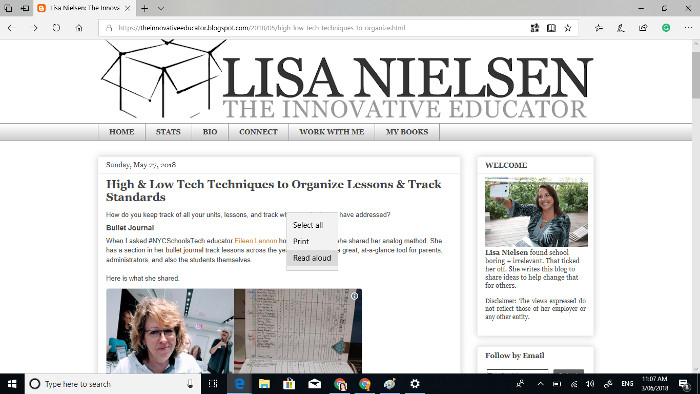
Task: Open the High & Low Tech post title
Action: [273, 191]
